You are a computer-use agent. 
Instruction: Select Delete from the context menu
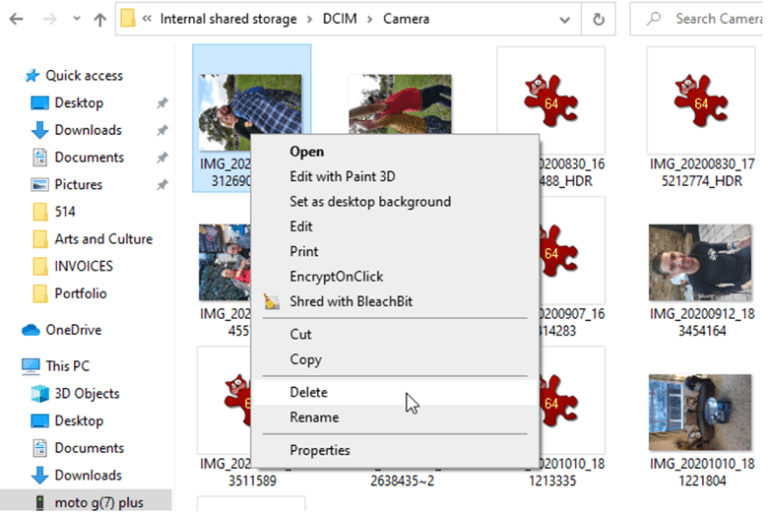[x=308, y=392]
